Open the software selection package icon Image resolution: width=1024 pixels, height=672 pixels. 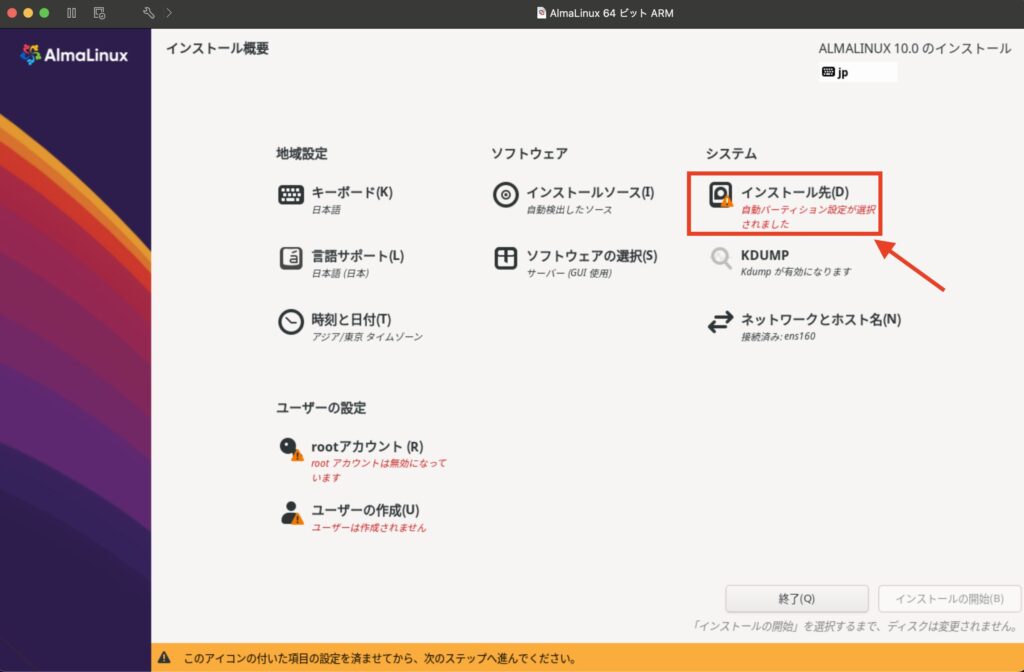505,258
